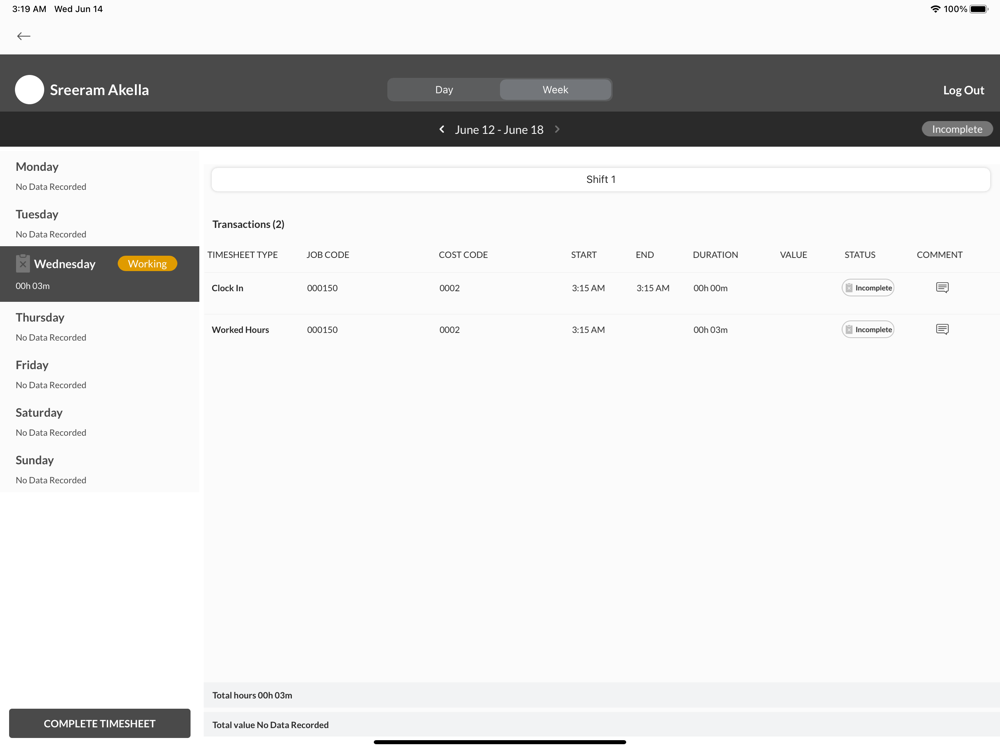Viewport: 1000px width, 750px height.
Task: Click Incomplete status badge on Worked Hours row
Action: [x=868, y=330]
